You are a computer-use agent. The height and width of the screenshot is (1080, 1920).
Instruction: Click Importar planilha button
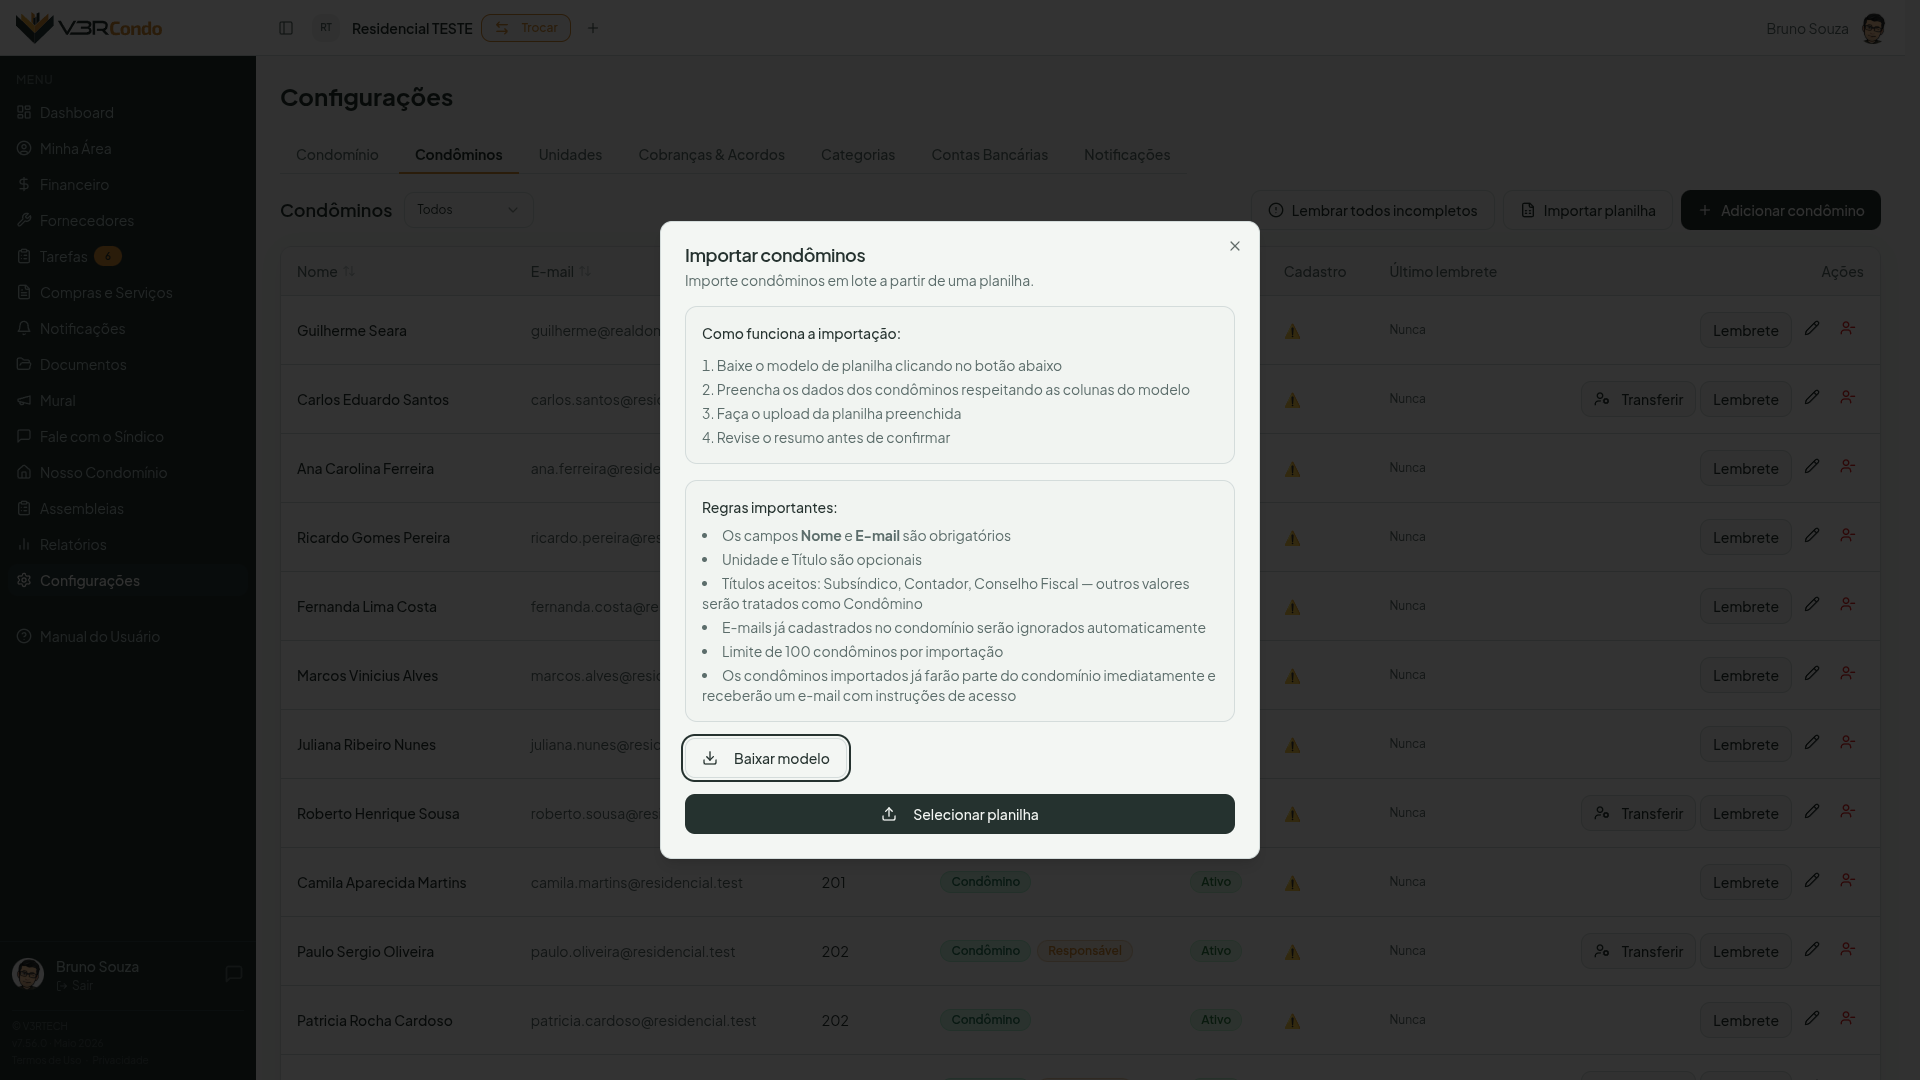(1588, 210)
